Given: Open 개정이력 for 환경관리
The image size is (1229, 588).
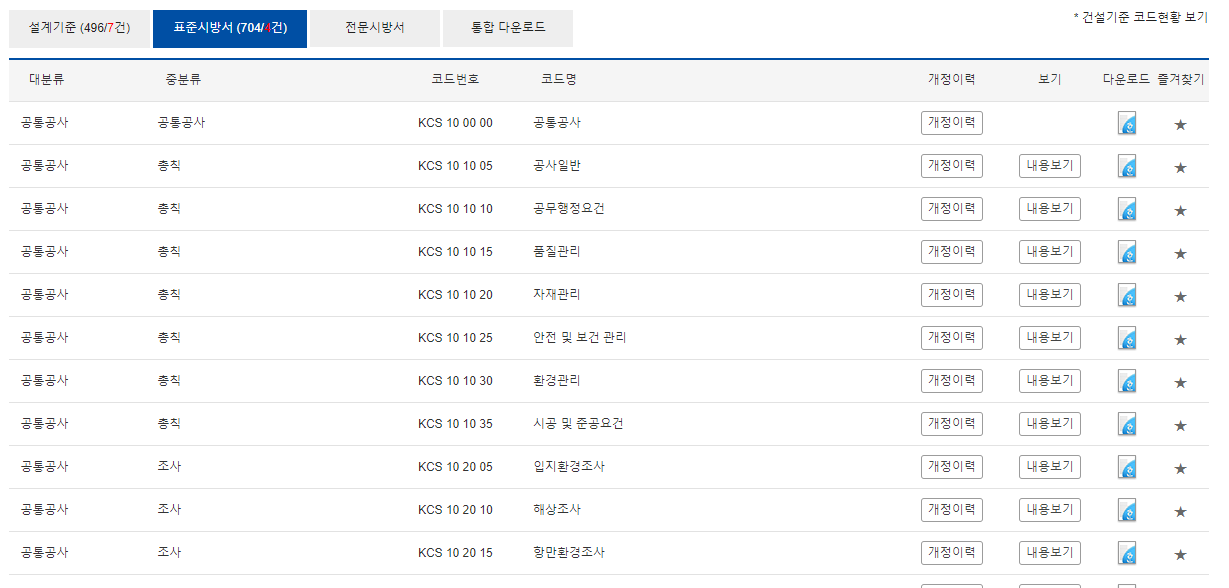Looking at the screenshot, I should point(952,381).
